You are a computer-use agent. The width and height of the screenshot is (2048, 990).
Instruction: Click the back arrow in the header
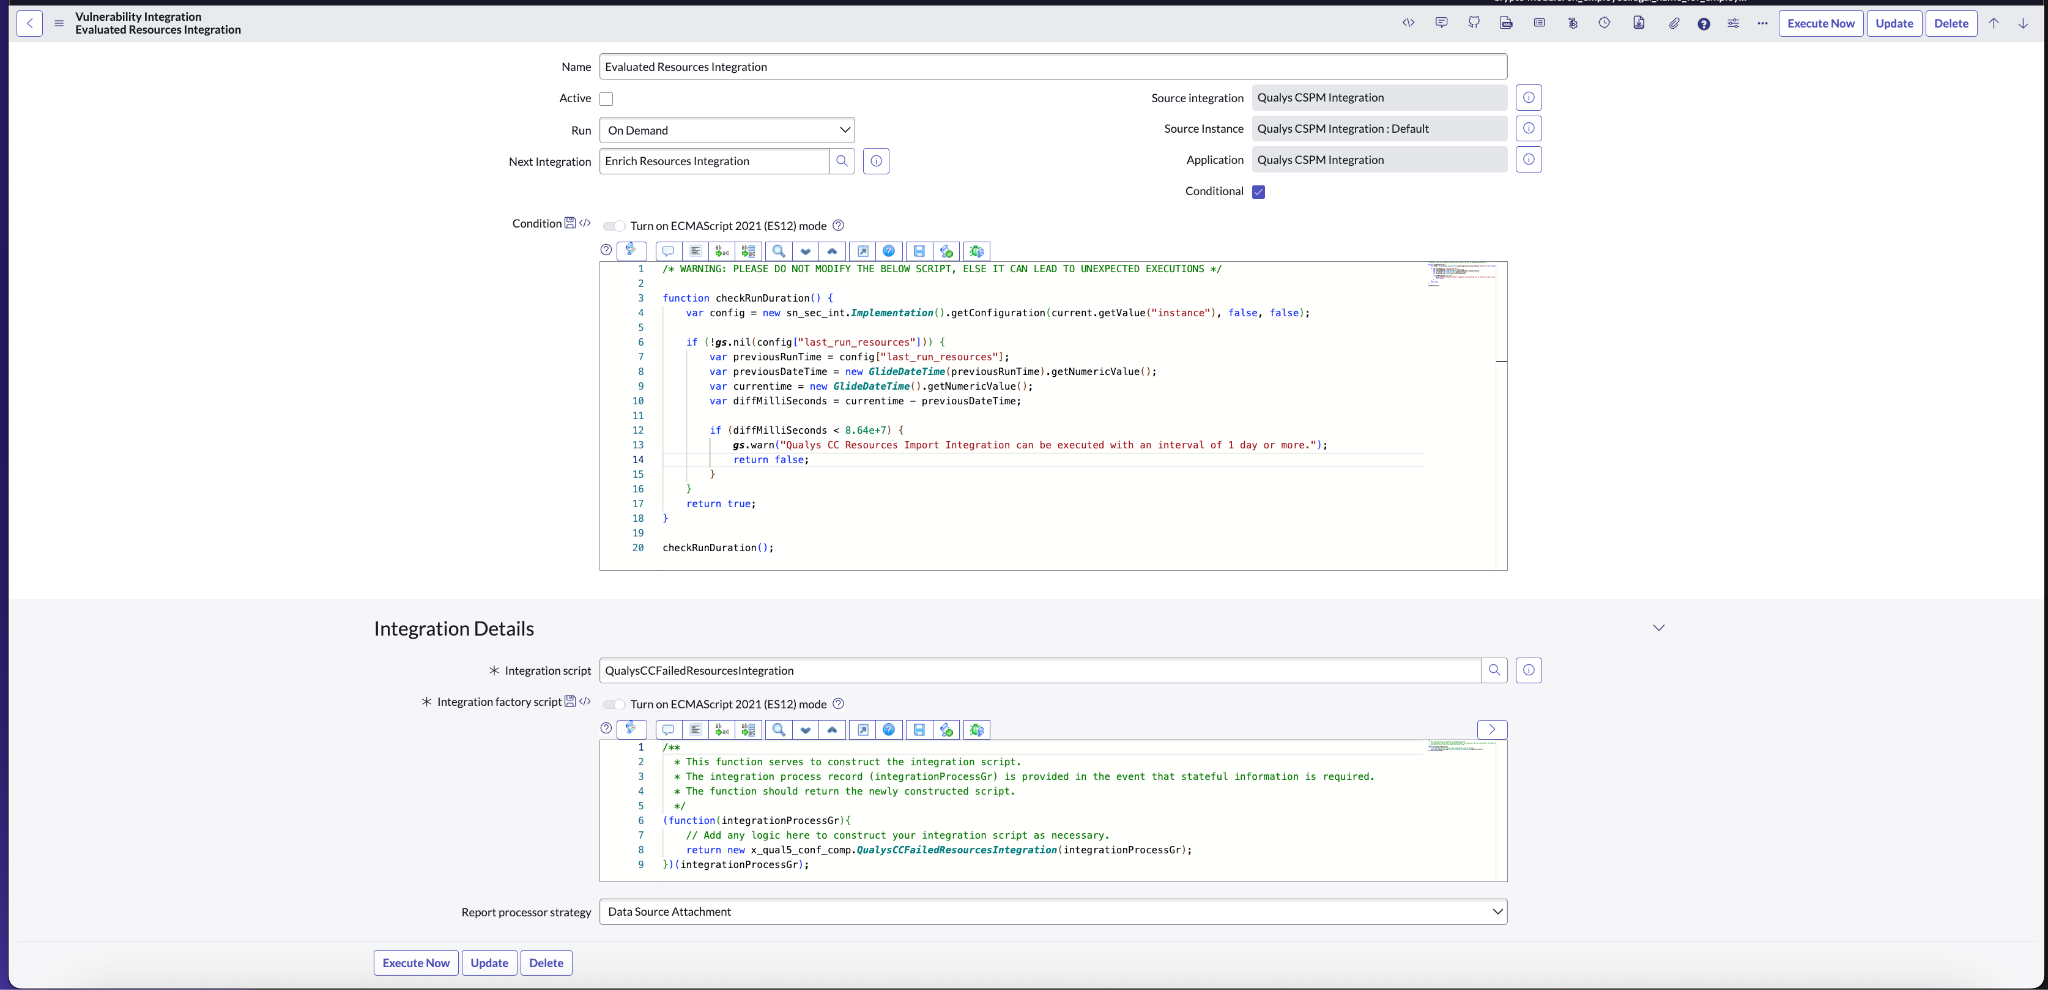click(30, 23)
